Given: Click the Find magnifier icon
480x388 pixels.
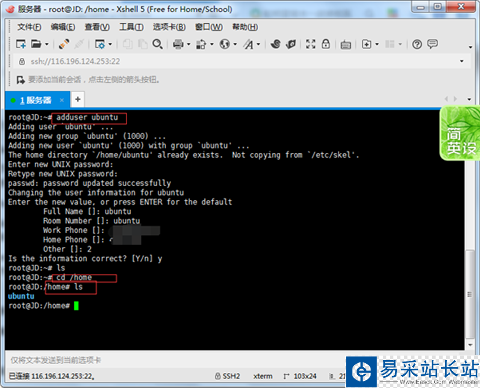Looking at the screenshot, I should (157, 44).
